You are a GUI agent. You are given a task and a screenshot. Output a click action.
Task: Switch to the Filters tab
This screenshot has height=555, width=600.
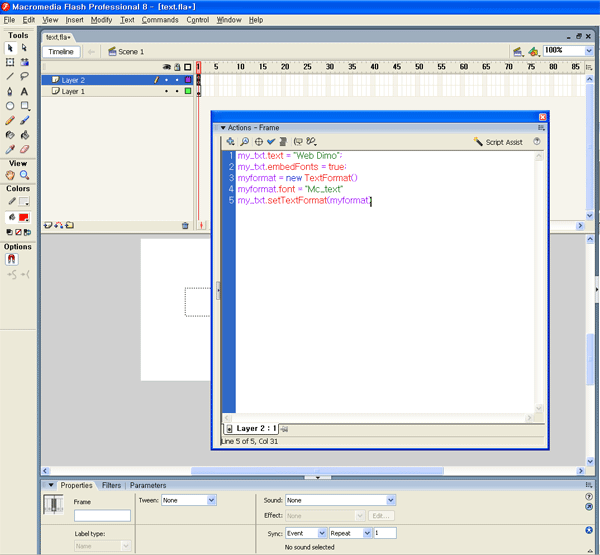[x=111, y=485]
